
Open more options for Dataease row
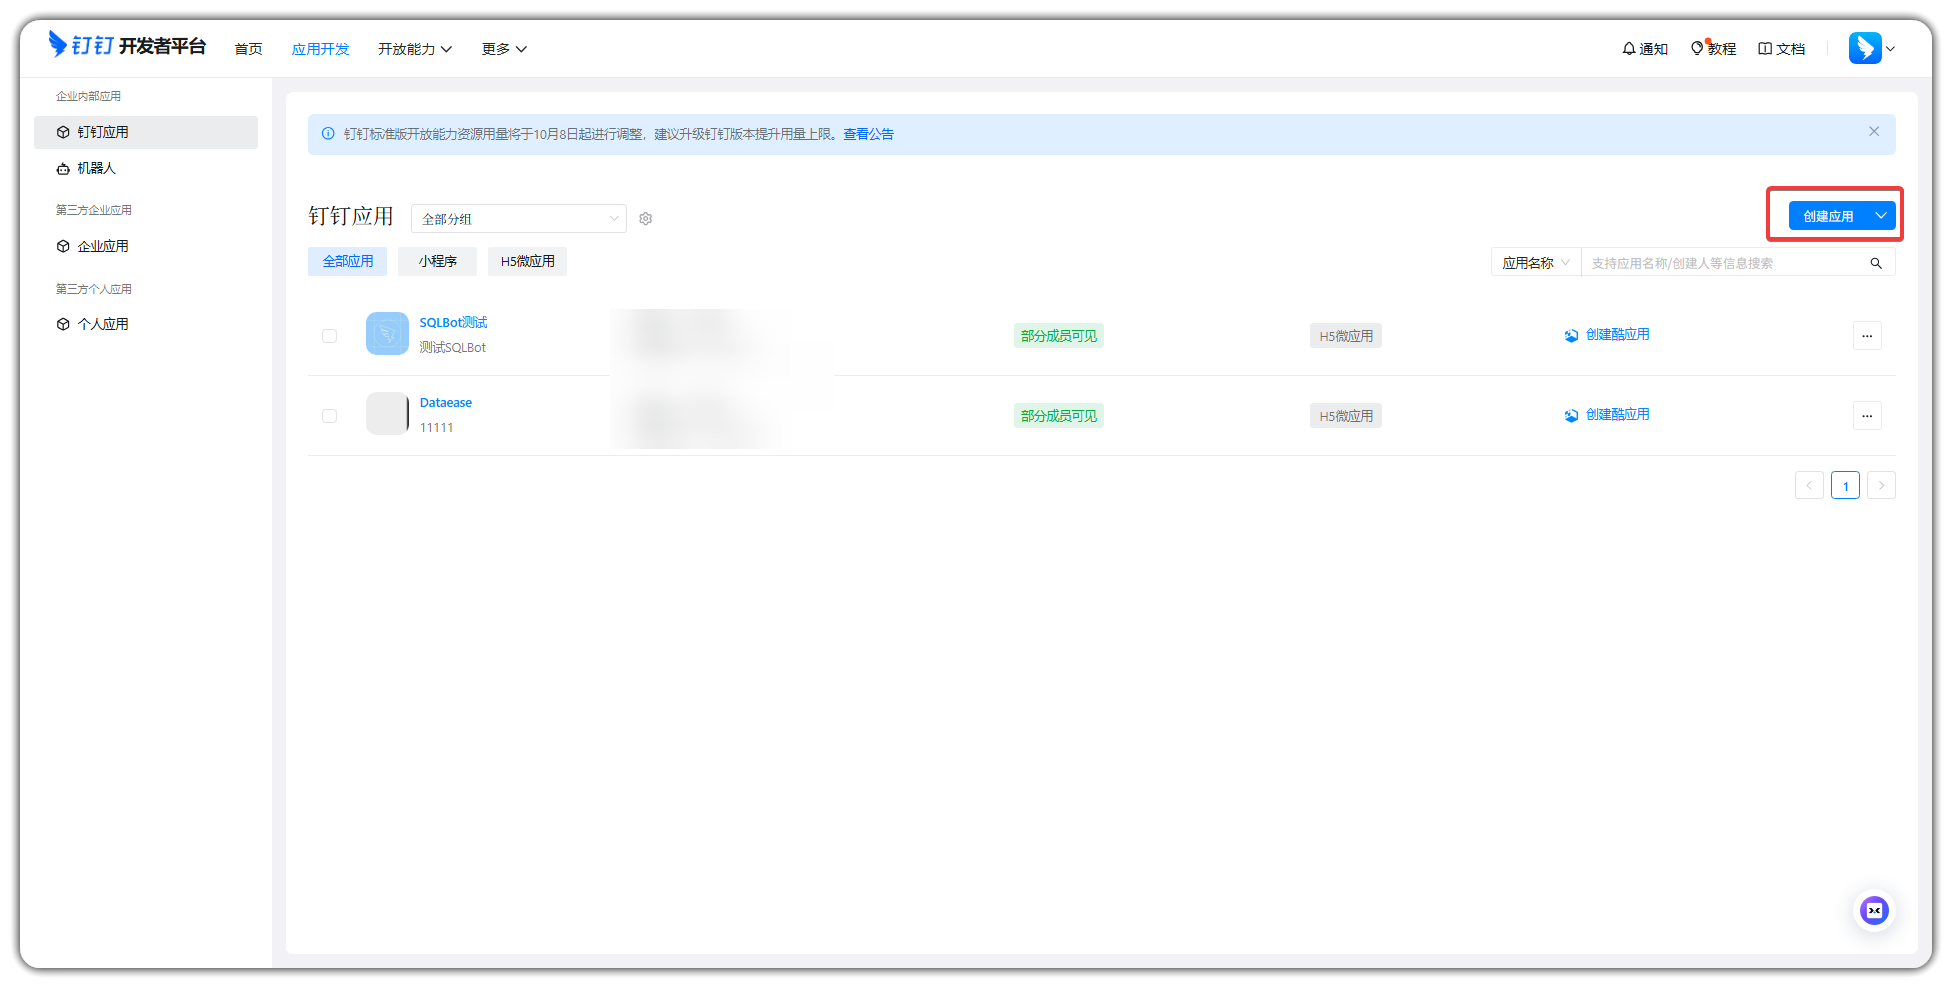point(1867,416)
